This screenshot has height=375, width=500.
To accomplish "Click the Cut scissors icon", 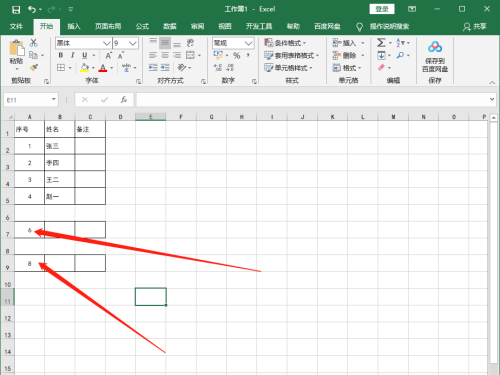I will coord(34,43).
